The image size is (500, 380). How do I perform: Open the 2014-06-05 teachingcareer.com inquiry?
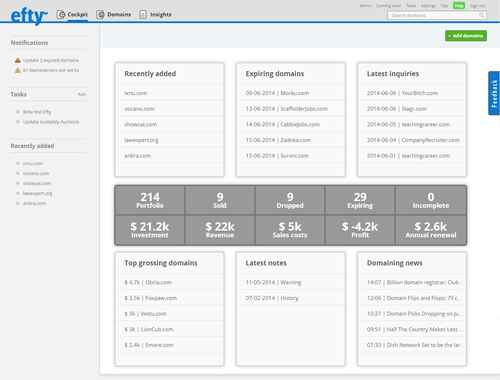tap(408, 124)
